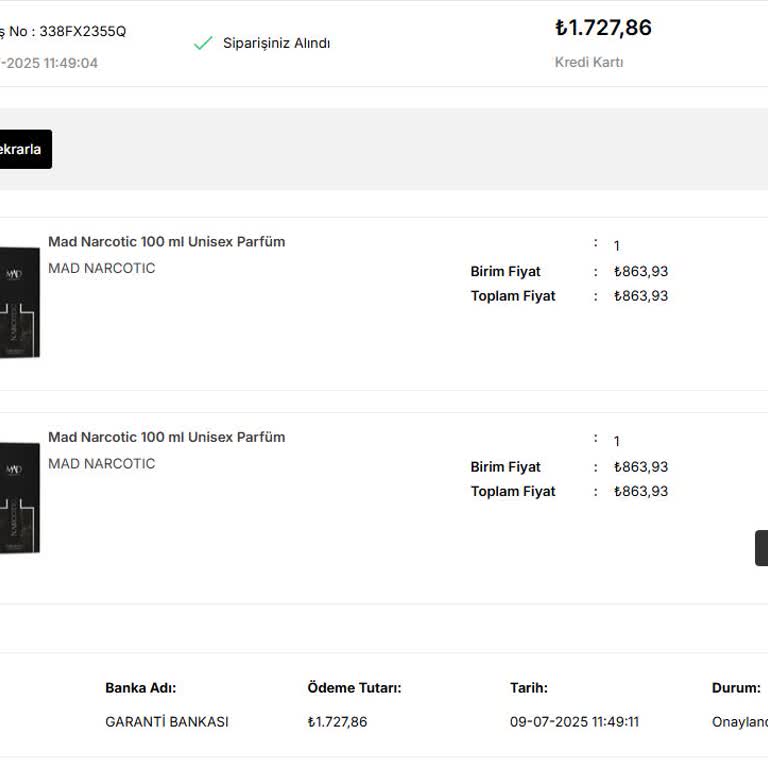Click the 'GARANTİ BANKASI' bank name
This screenshot has height=768, width=768.
167,722
